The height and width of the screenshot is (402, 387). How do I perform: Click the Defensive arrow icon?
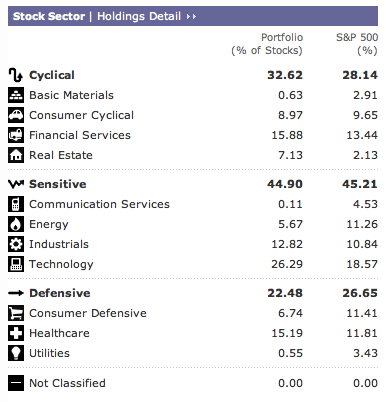coord(16,293)
